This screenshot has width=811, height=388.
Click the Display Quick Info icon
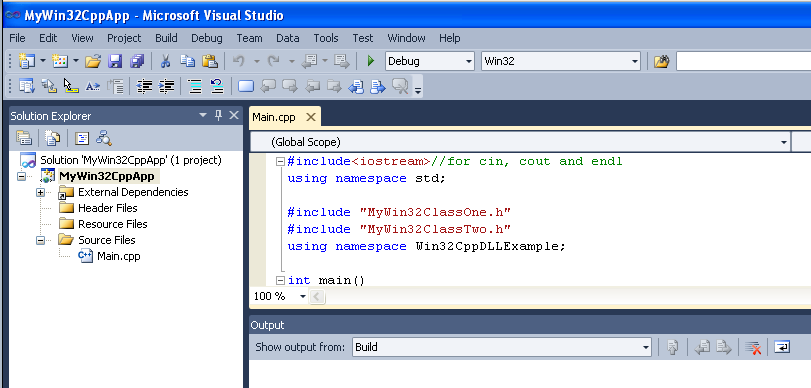pos(71,86)
